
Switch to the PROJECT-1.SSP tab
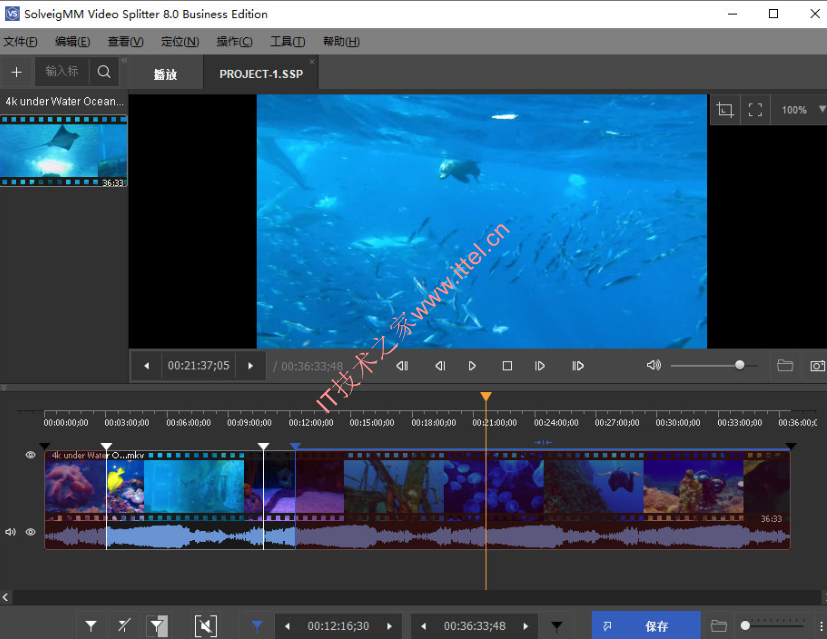261,74
